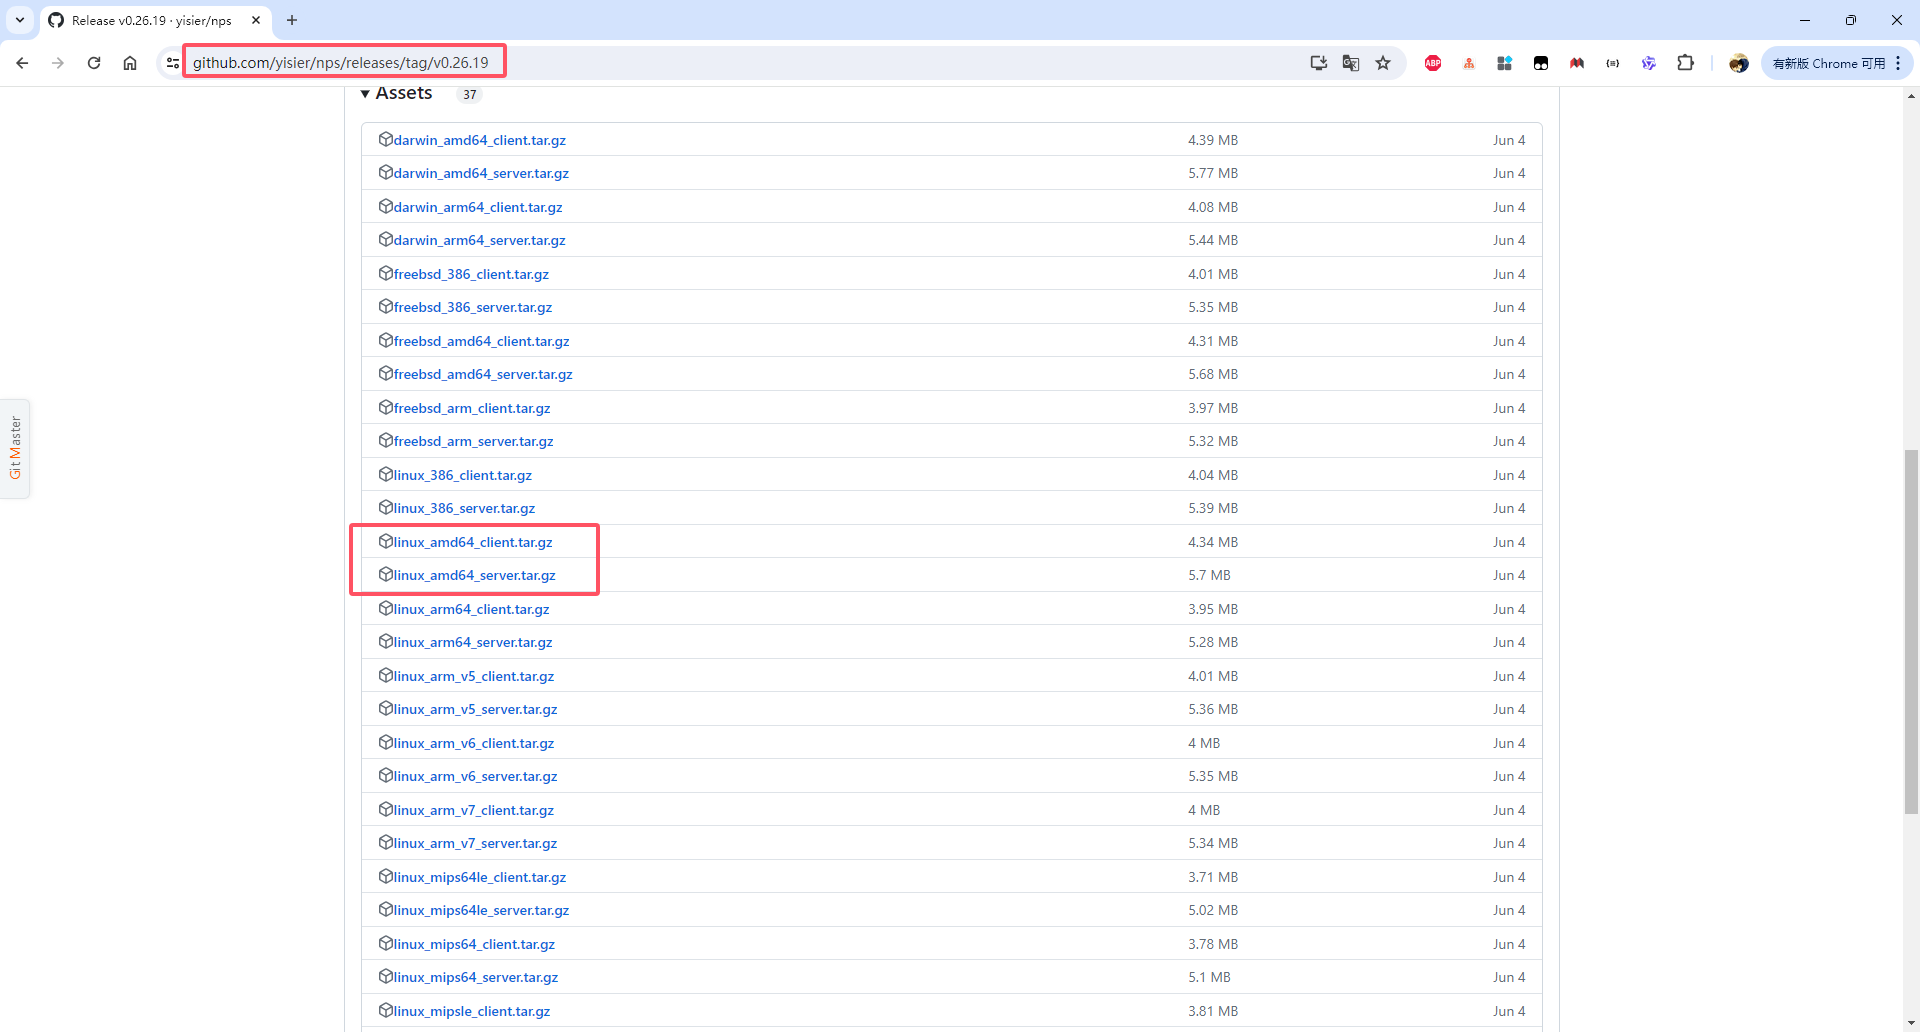Open the translate page icon
The image size is (1920, 1032).
(1351, 63)
